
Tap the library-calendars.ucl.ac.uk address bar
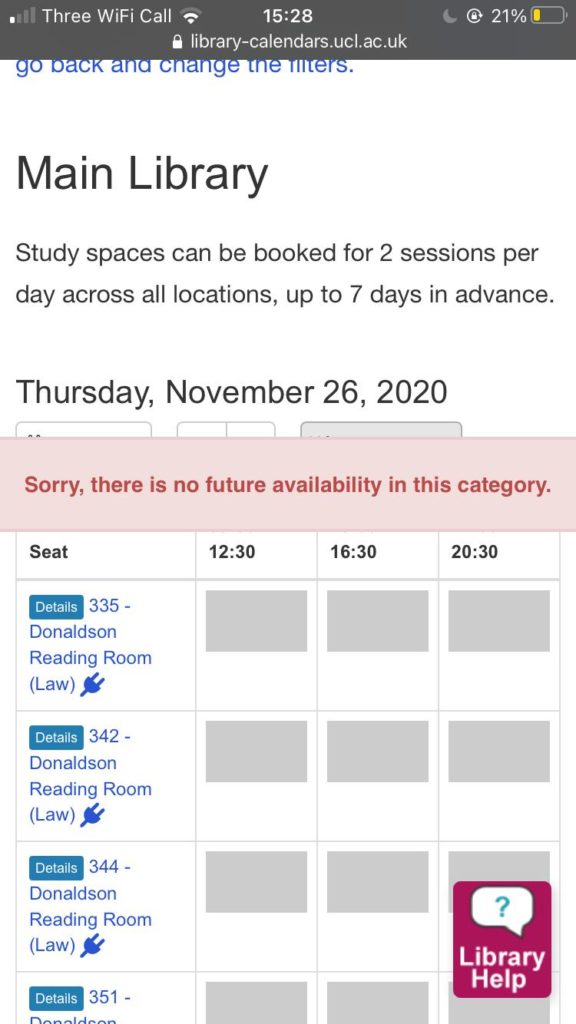[288, 42]
